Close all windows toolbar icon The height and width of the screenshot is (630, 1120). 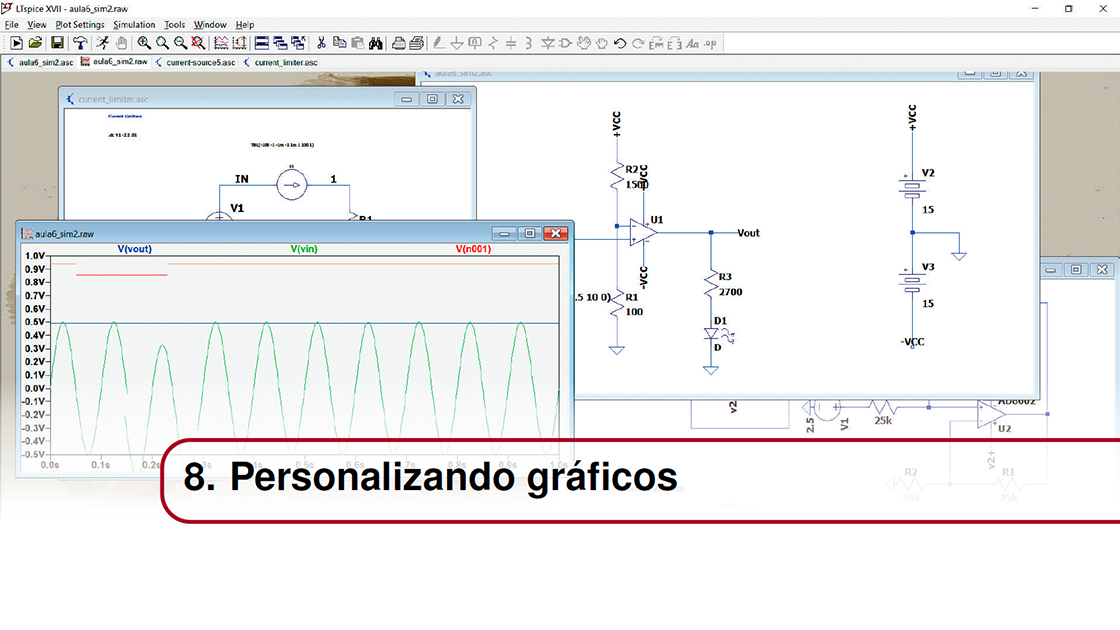point(298,44)
